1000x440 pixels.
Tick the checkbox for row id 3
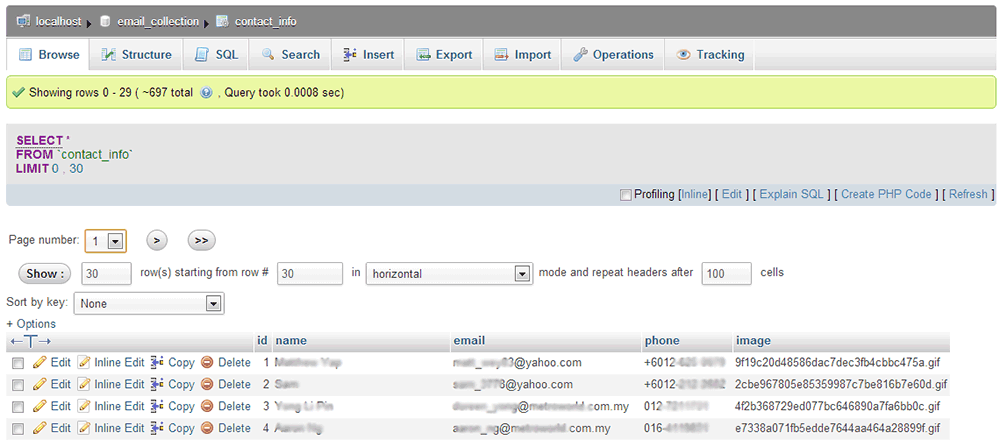point(17,407)
